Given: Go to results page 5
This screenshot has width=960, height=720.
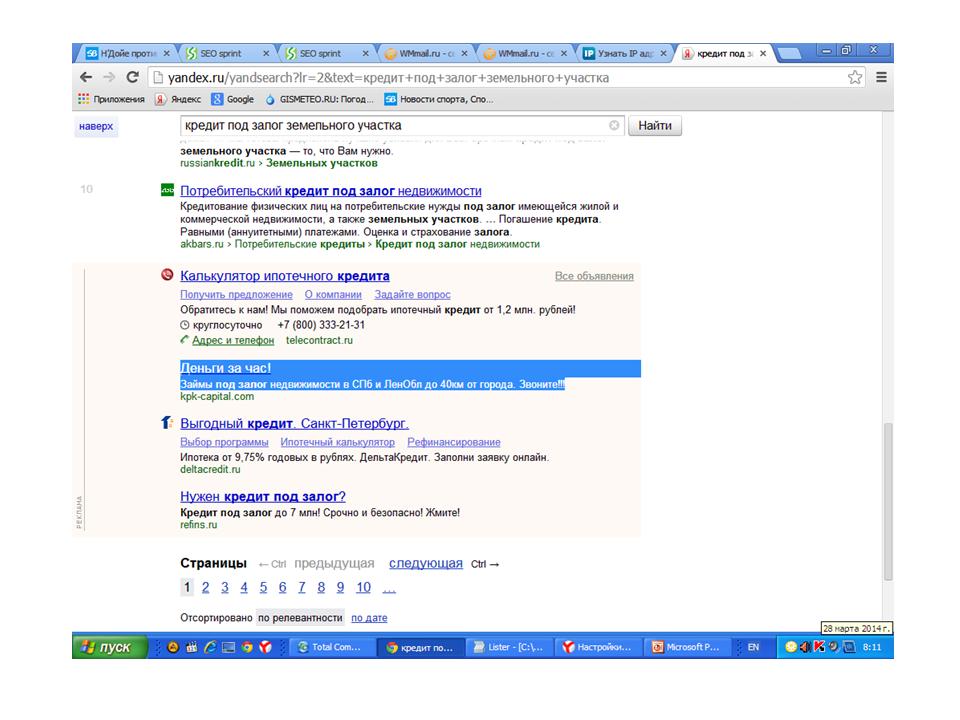Looking at the screenshot, I should pos(263,588).
